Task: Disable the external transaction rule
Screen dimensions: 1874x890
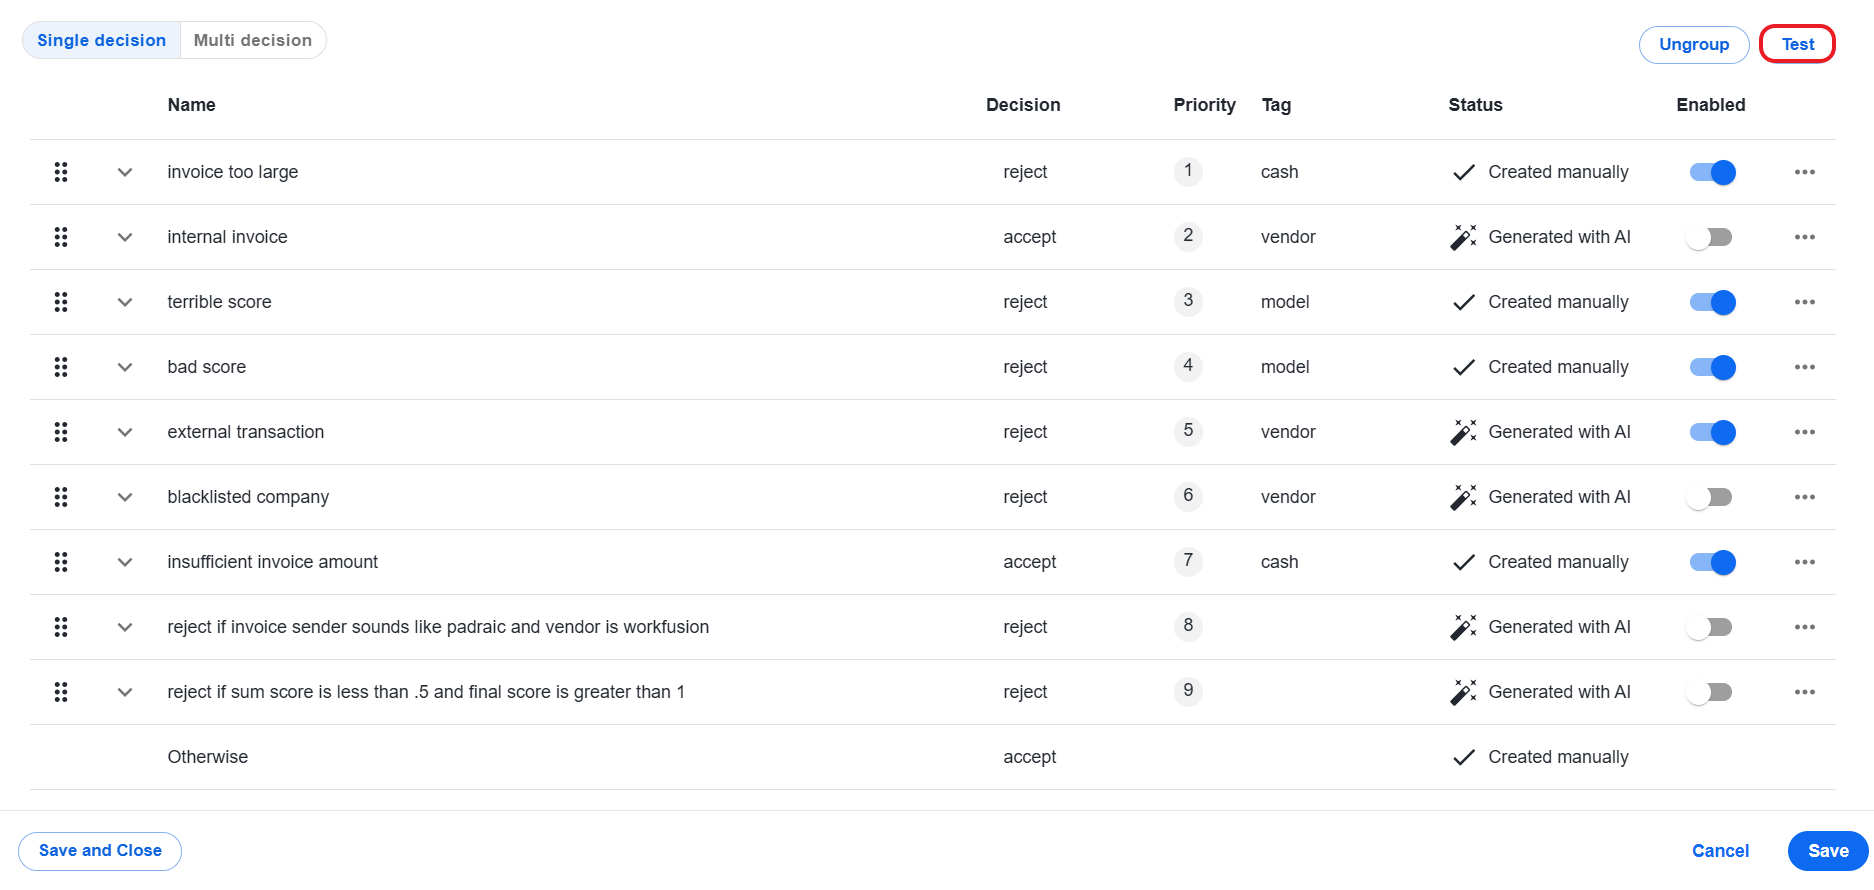Action: tap(1712, 432)
